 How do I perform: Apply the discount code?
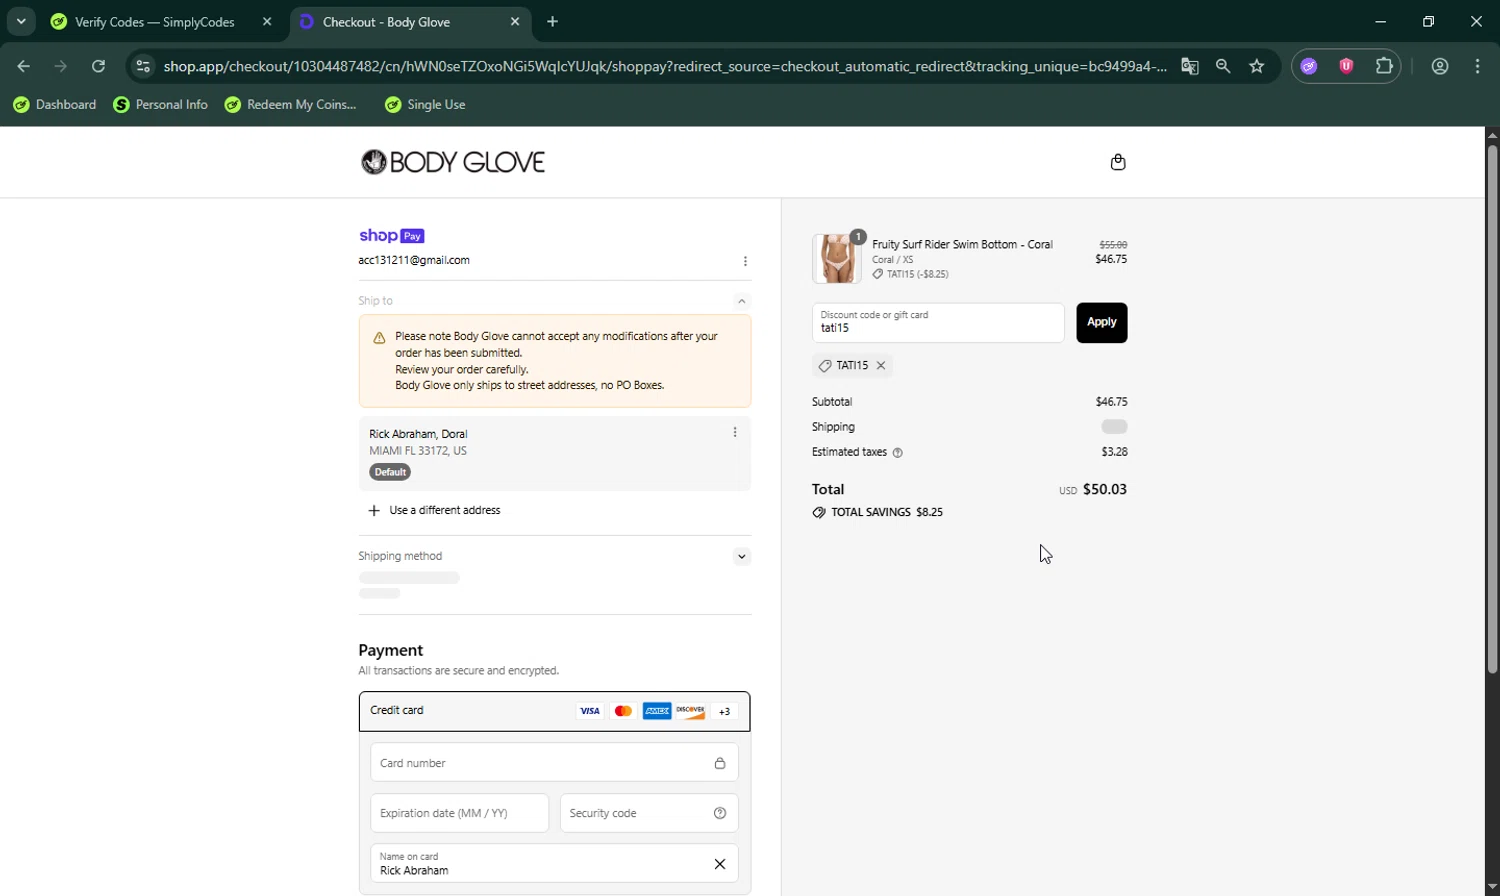pos(1101,322)
